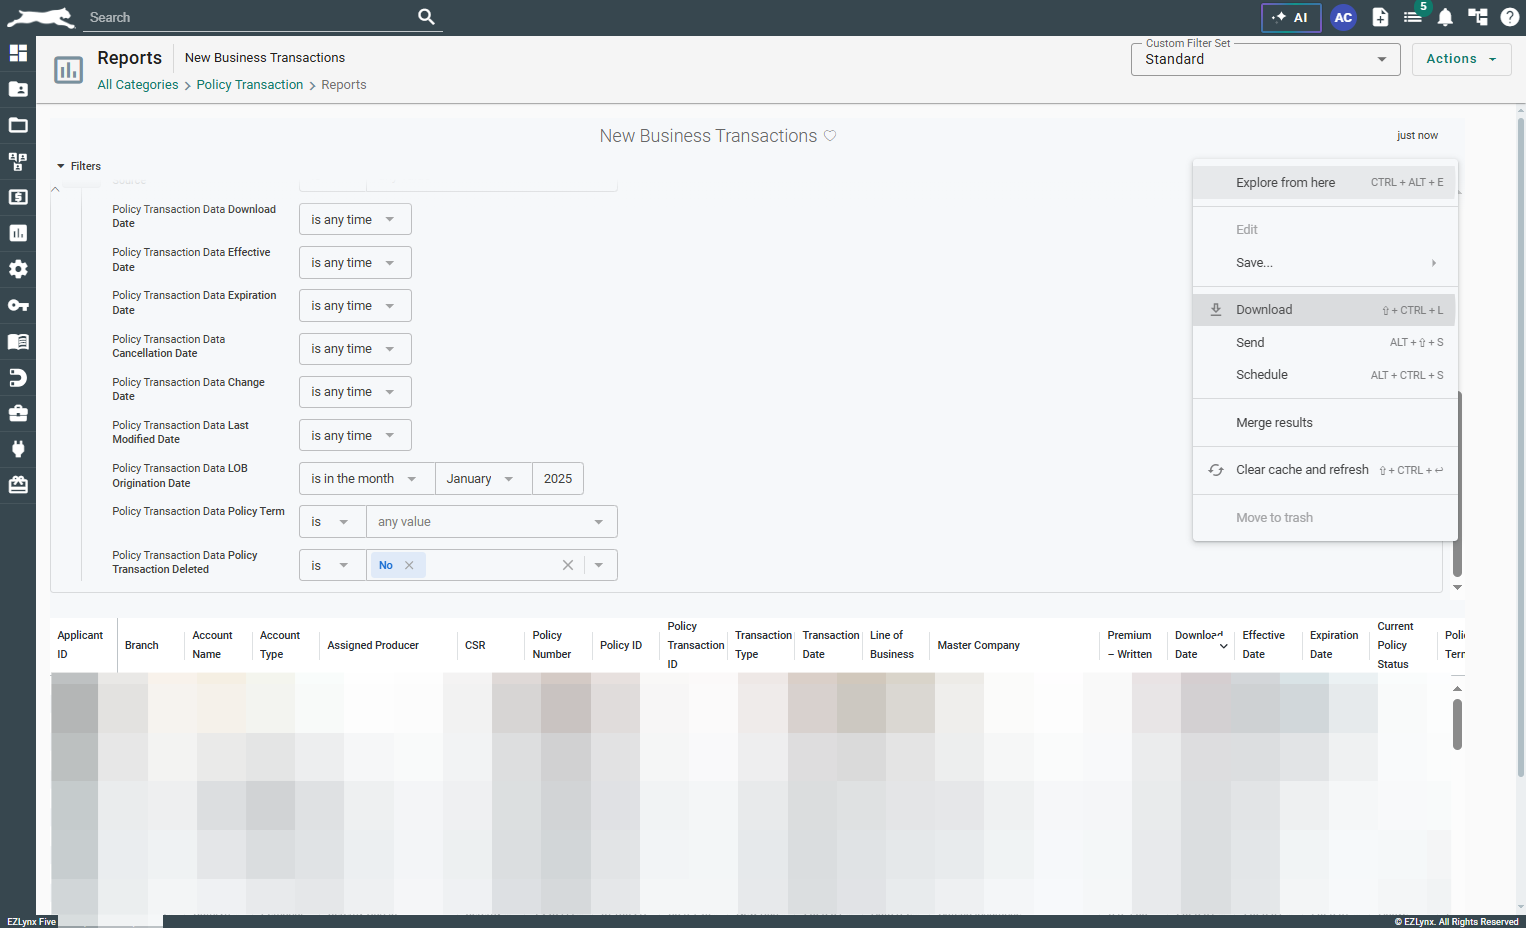Open the plug integrations sidebar icon
Screen dimensions: 1526x928
pyautogui.click(x=18, y=449)
